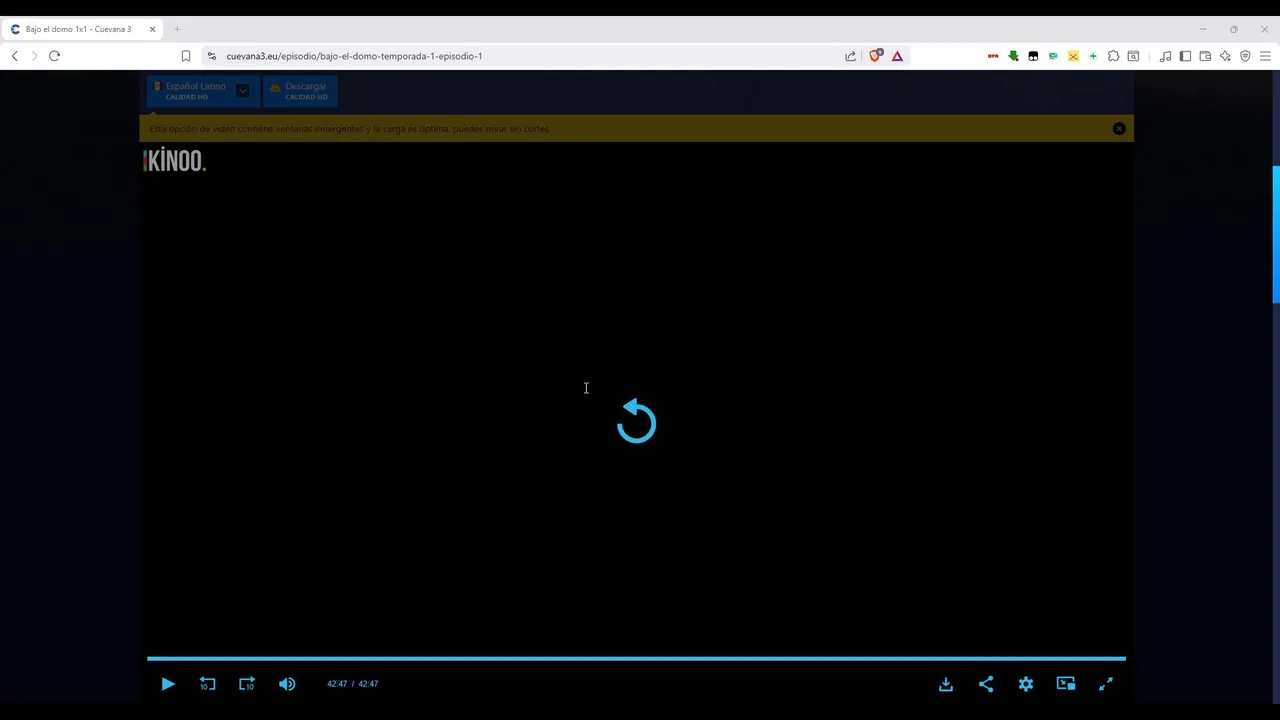Toggle the browser sidebar panel

coord(1185,56)
